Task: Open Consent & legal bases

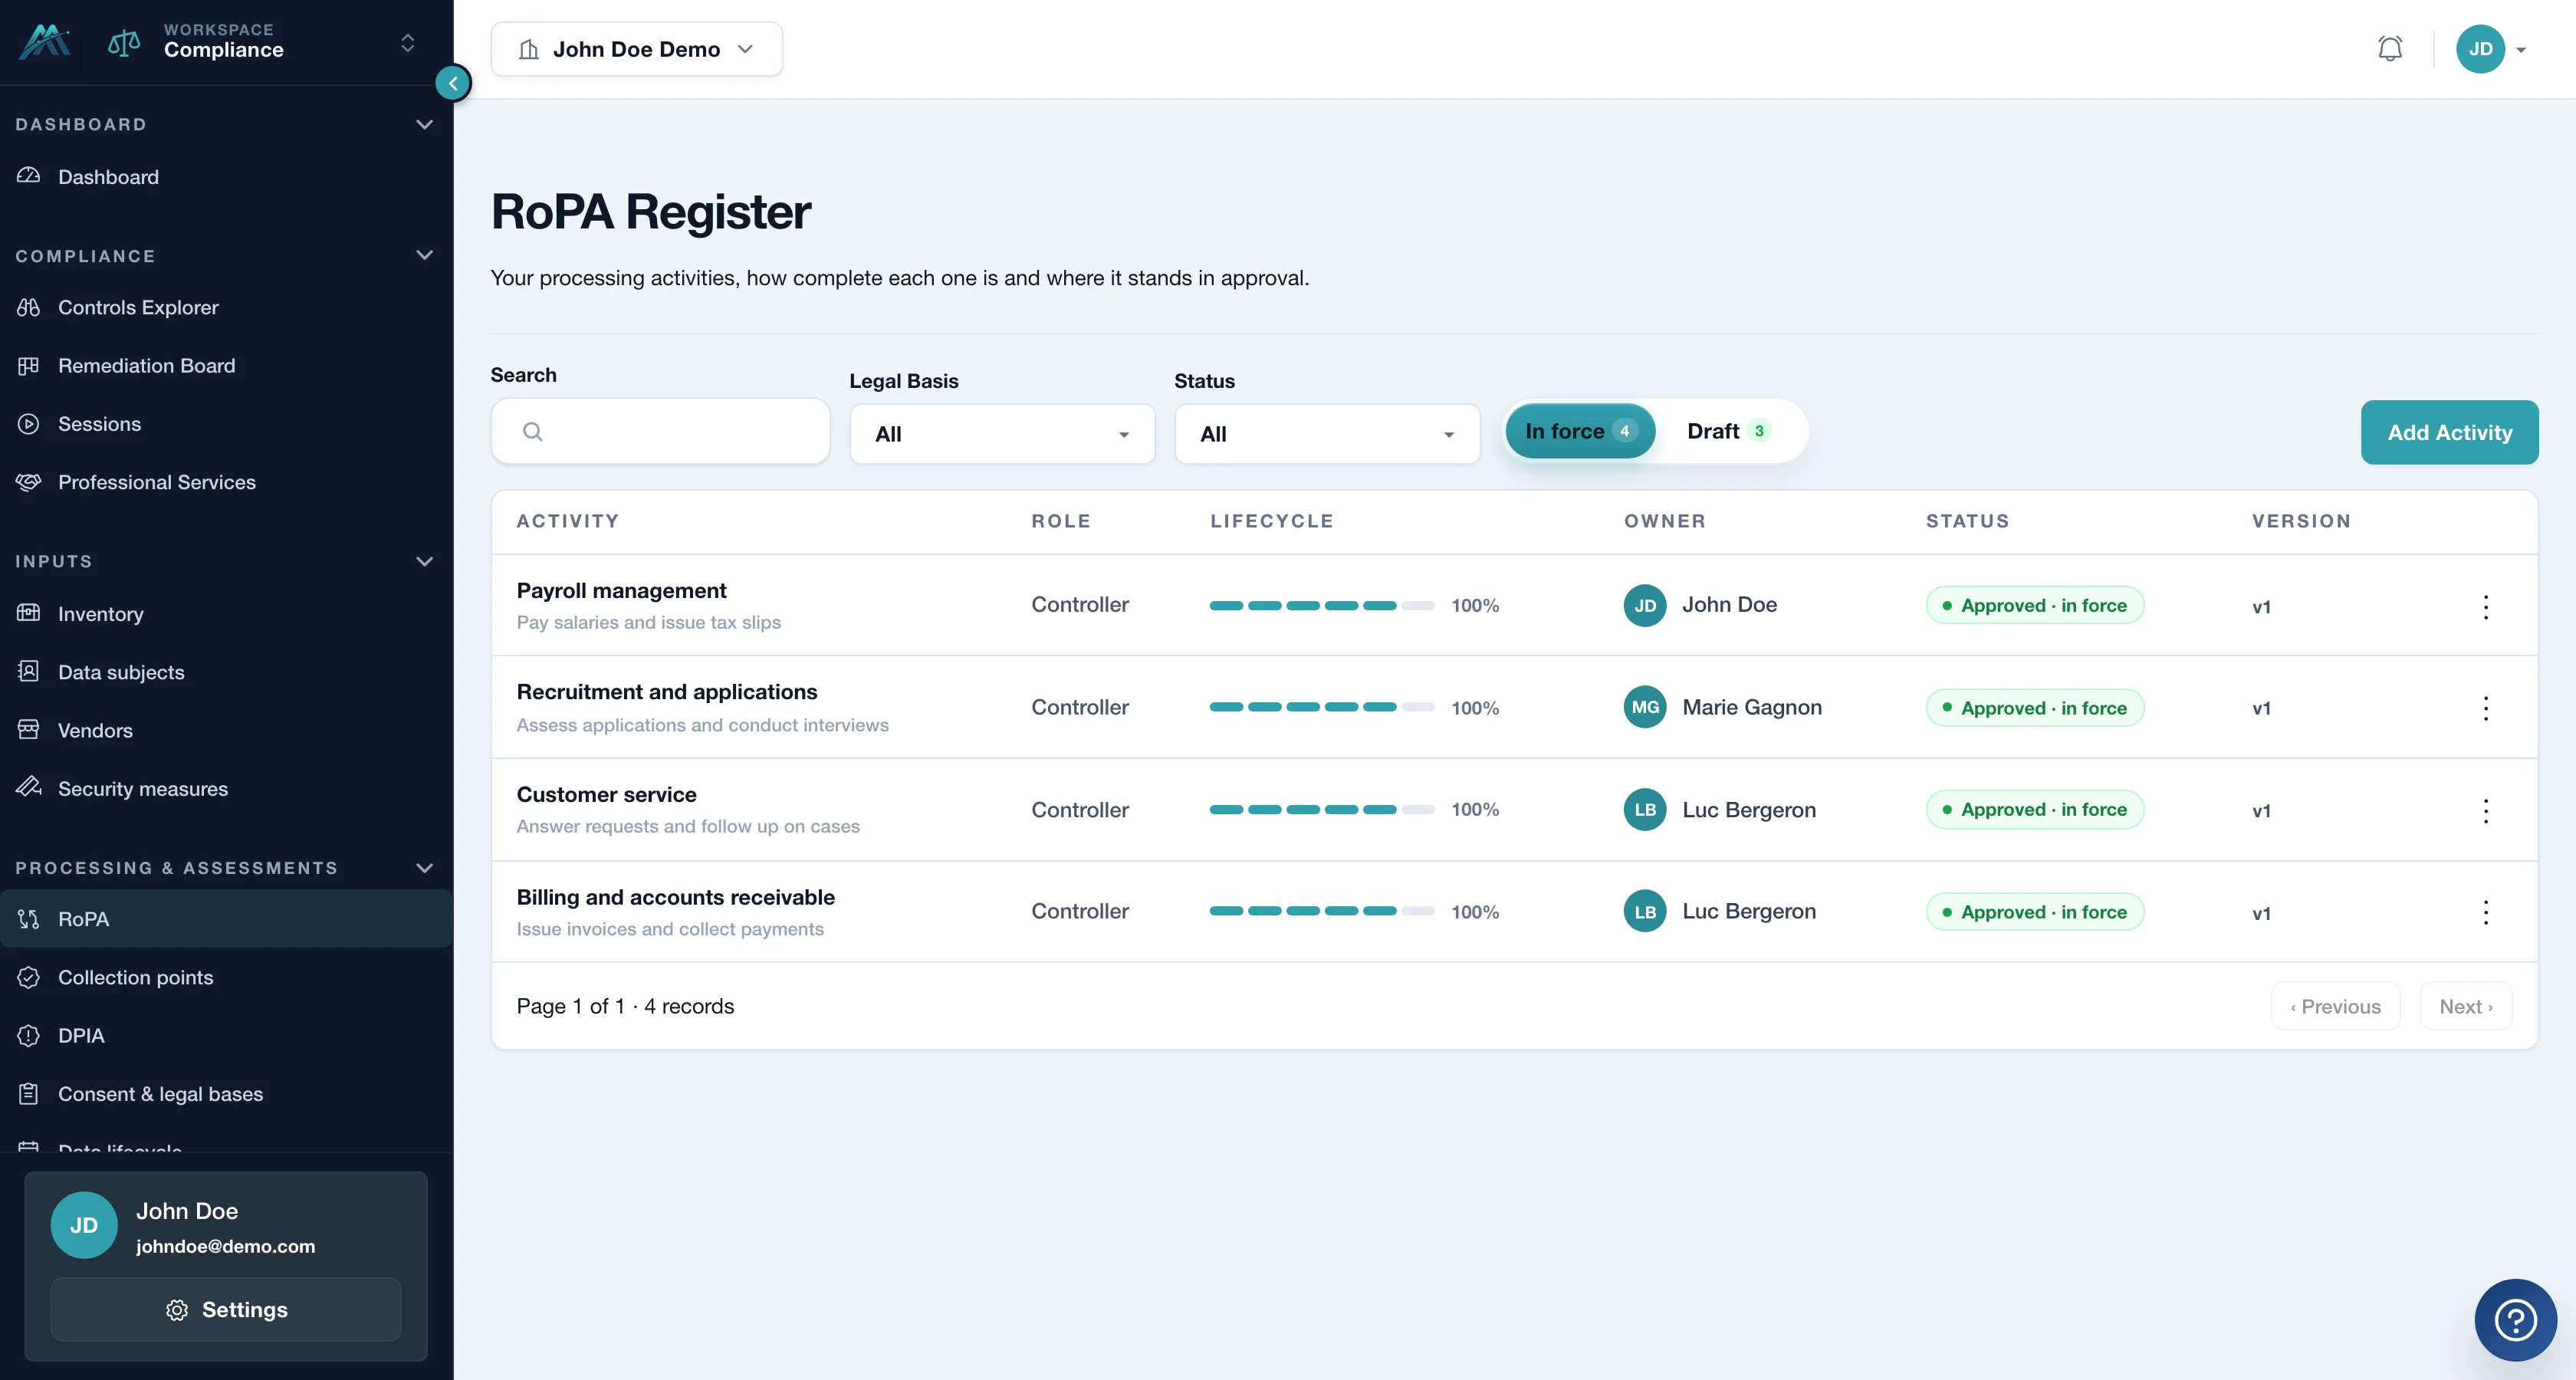Action: 226,1094
